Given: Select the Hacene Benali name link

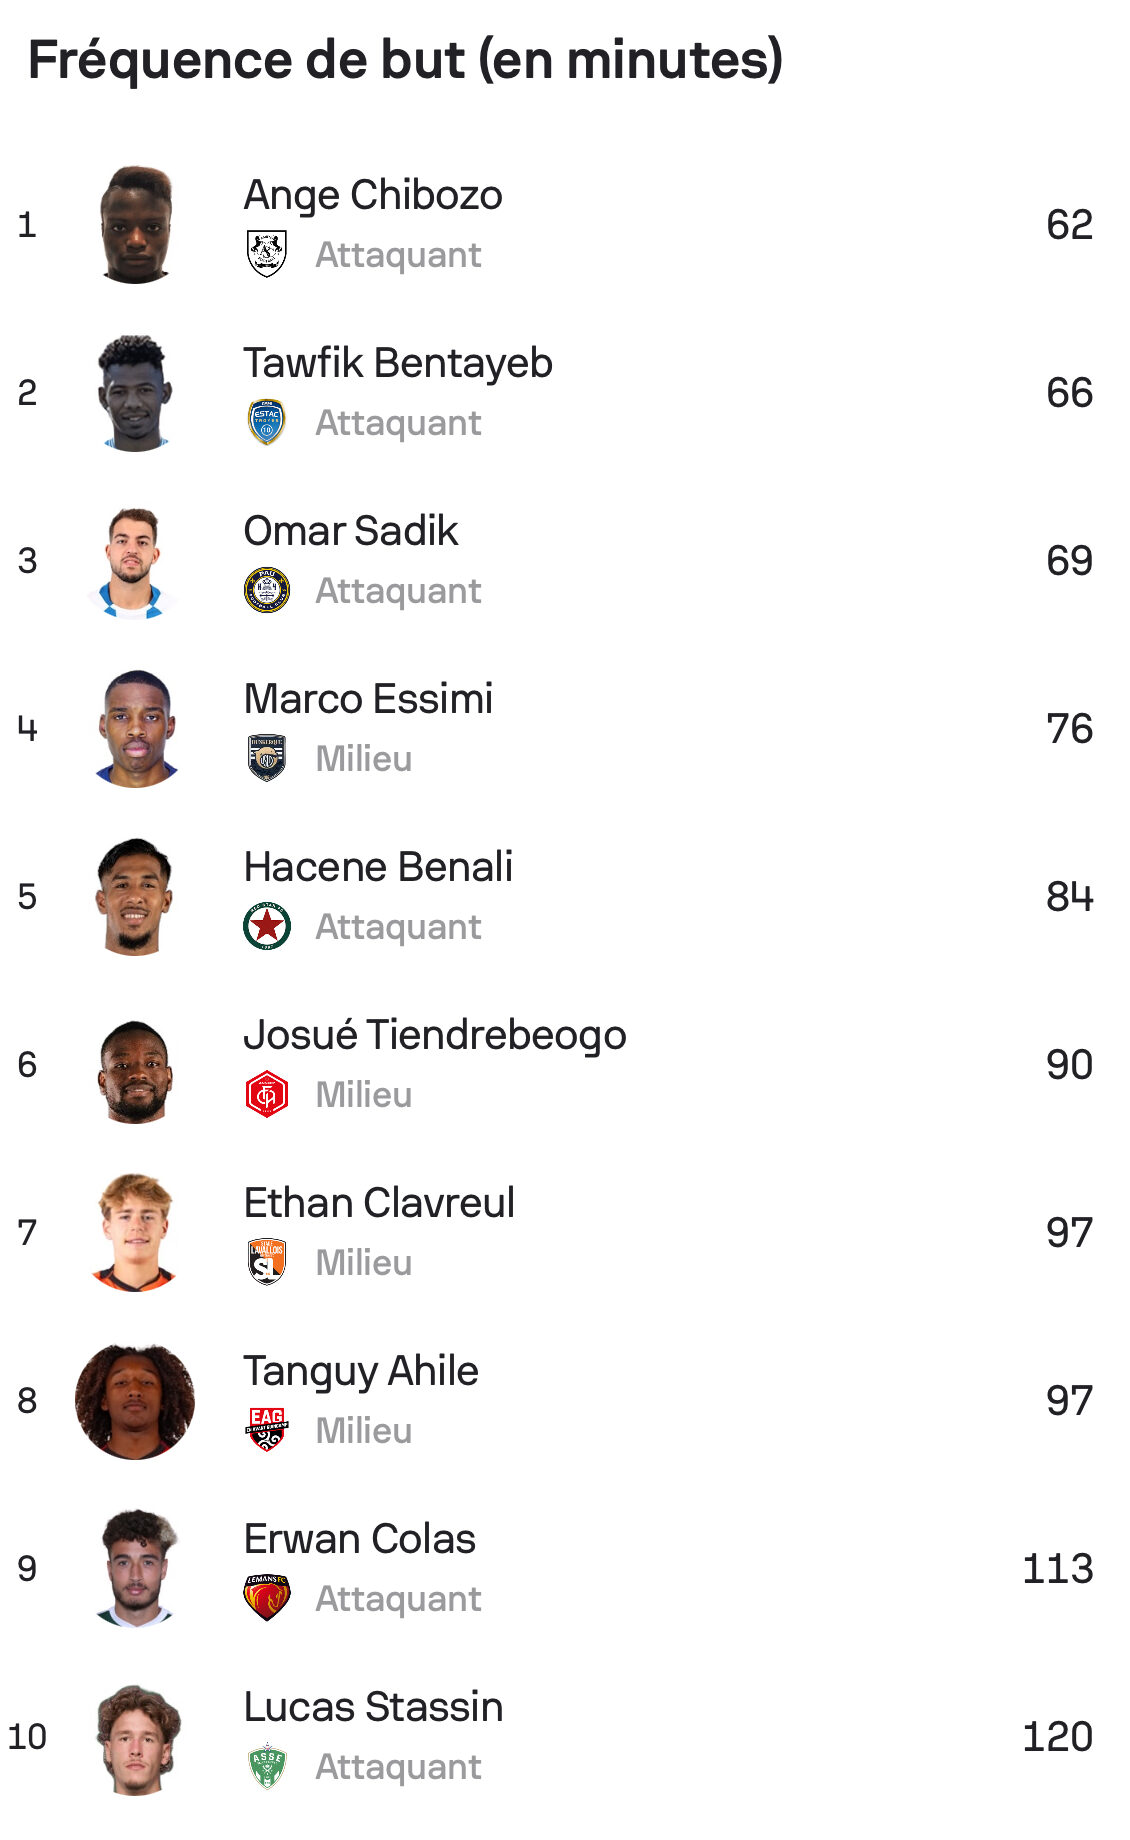Looking at the screenshot, I should (378, 867).
